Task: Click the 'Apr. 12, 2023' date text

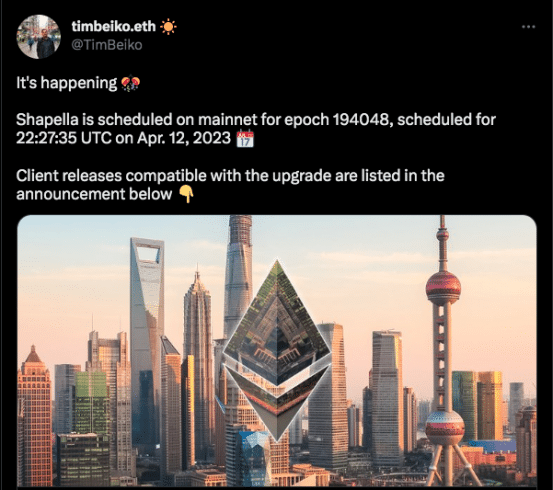Action: pos(184,138)
